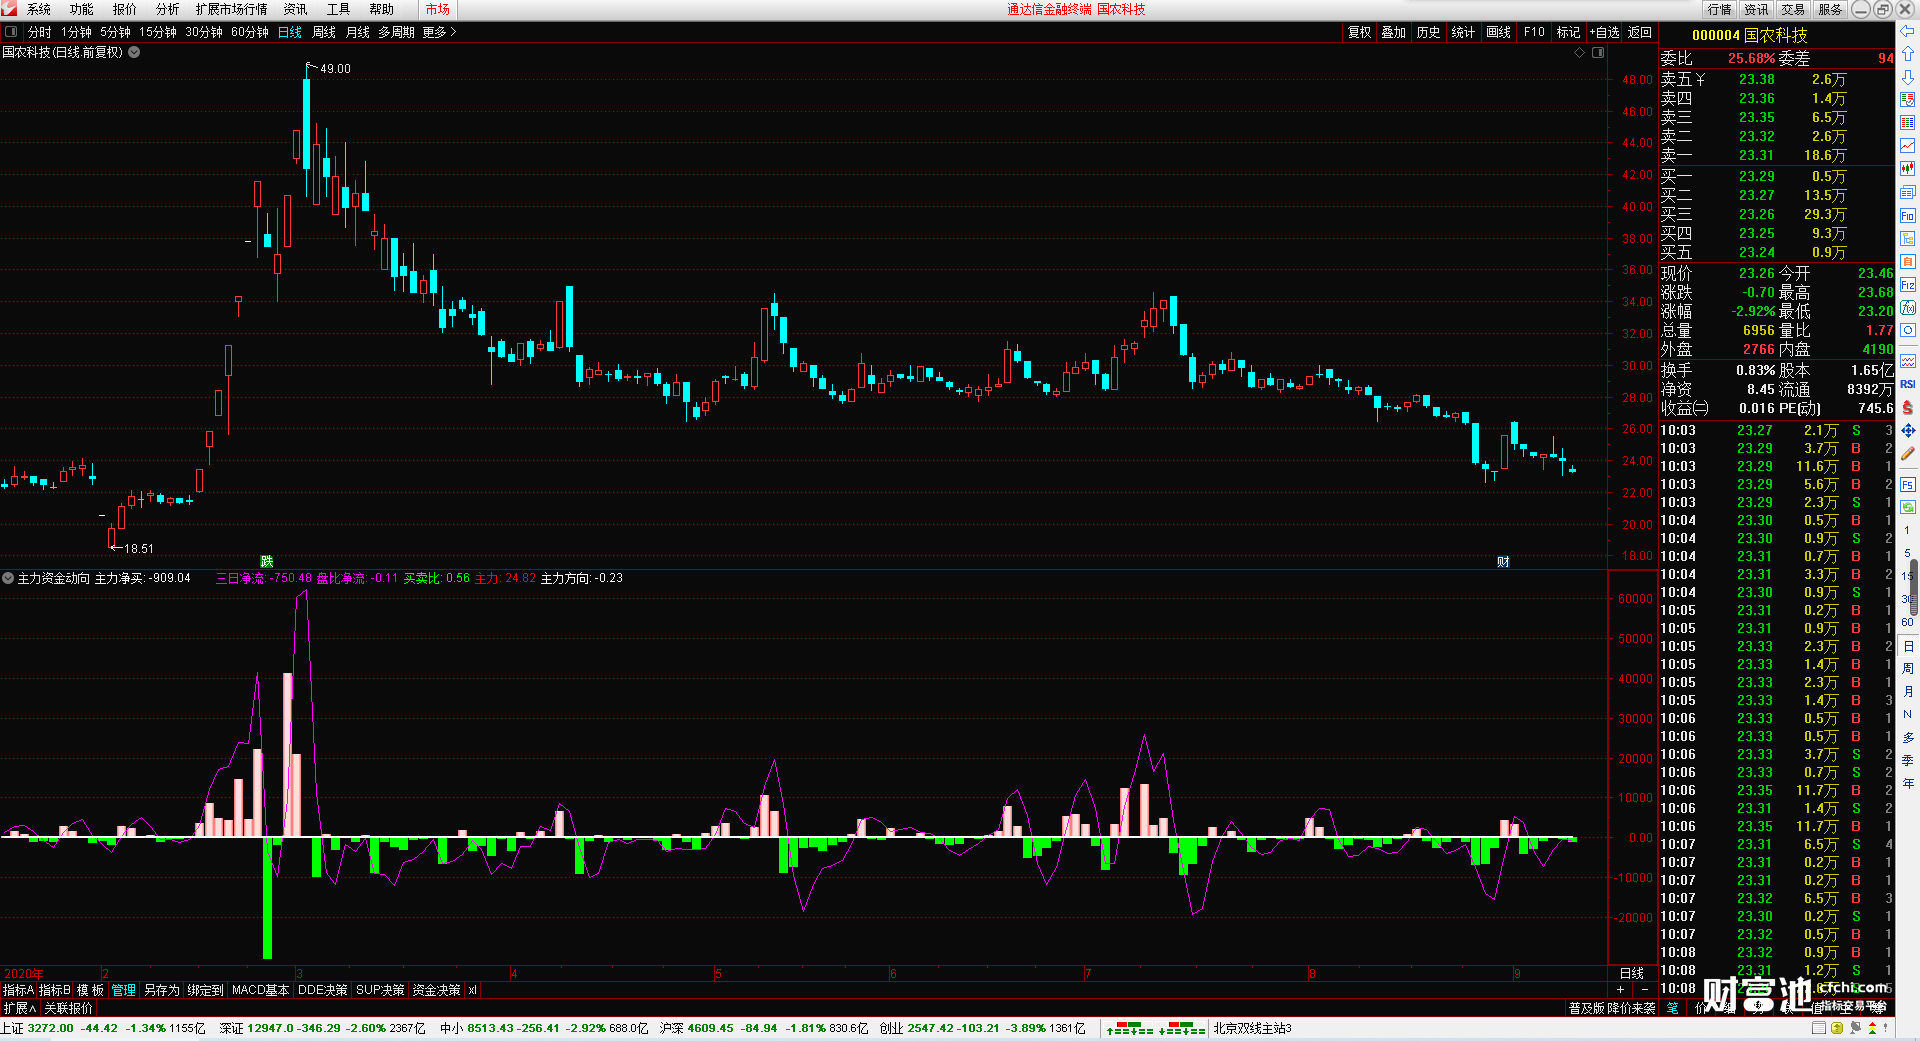Click the down arrow icon in right sidebar
The height and width of the screenshot is (1041, 1920).
[1908, 77]
